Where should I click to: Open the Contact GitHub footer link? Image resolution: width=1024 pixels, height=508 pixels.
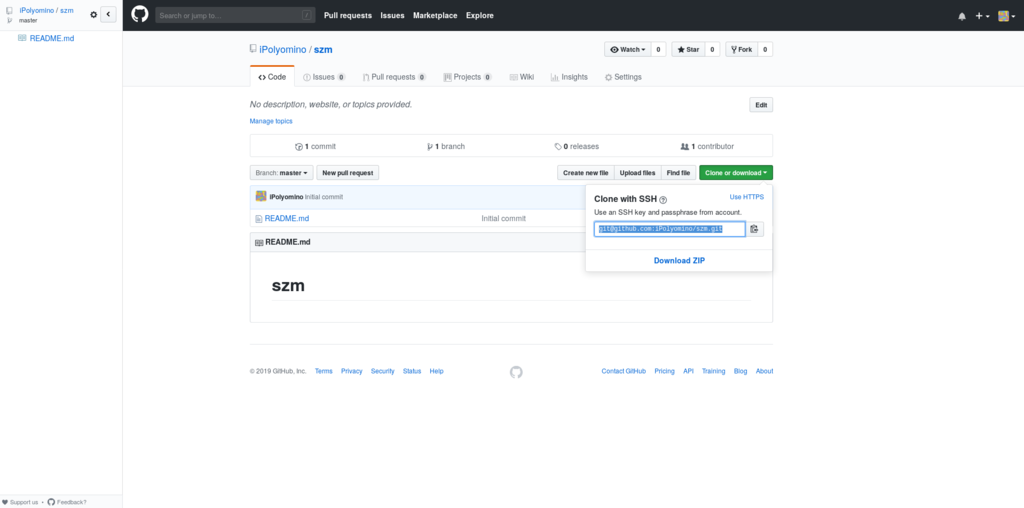(624, 372)
